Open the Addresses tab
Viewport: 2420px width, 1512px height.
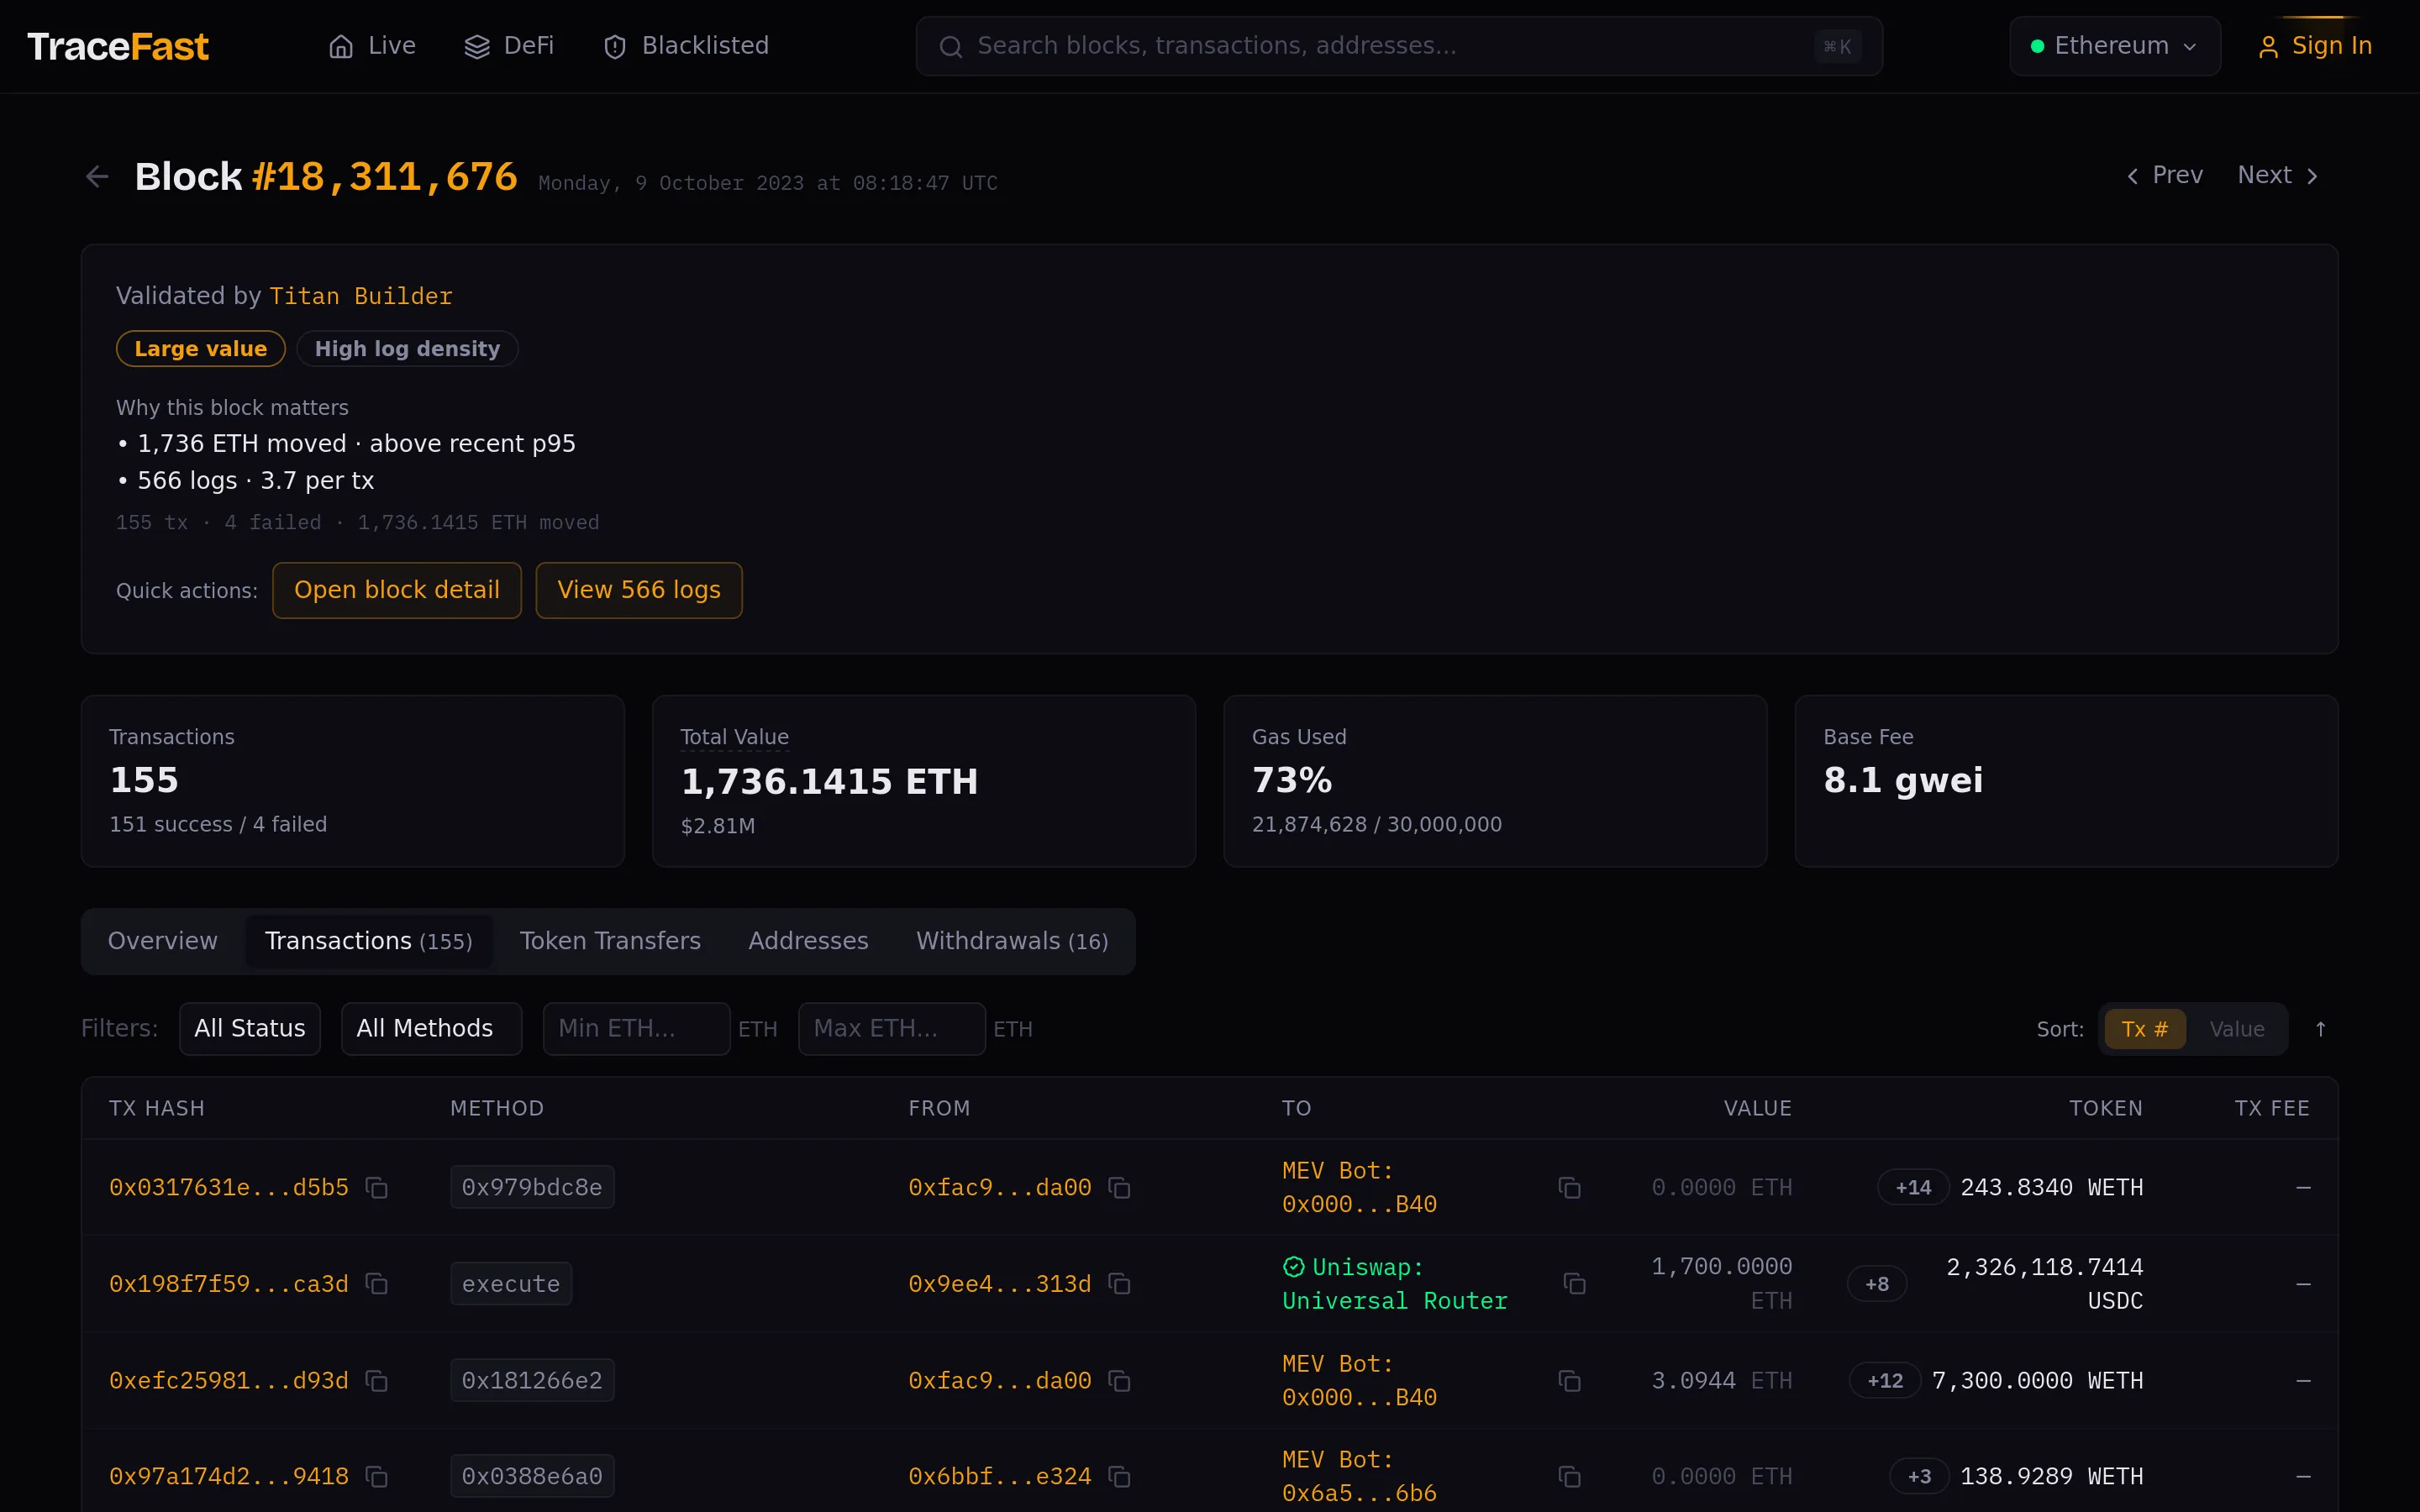tap(808, 941)
